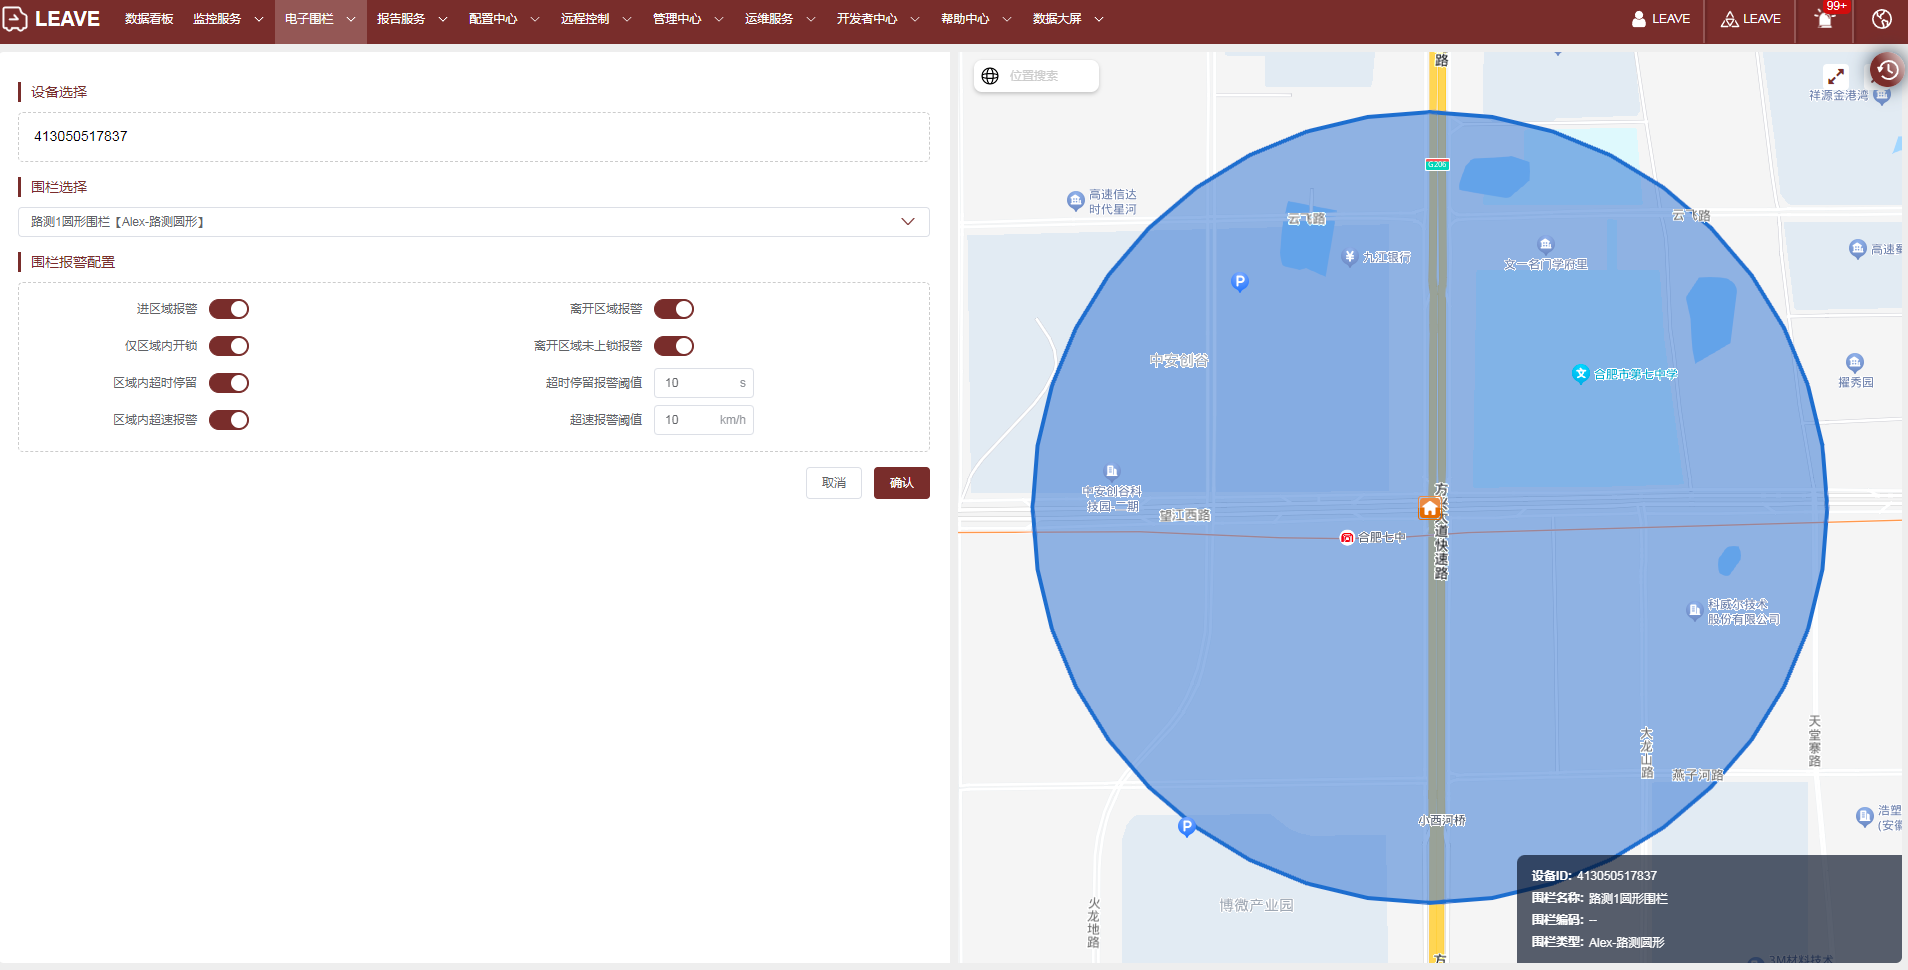The height and width of the screenshot is (970, 1908).
Task: Expand the 配置中心 dropdown menu
Action: point(504,19)
